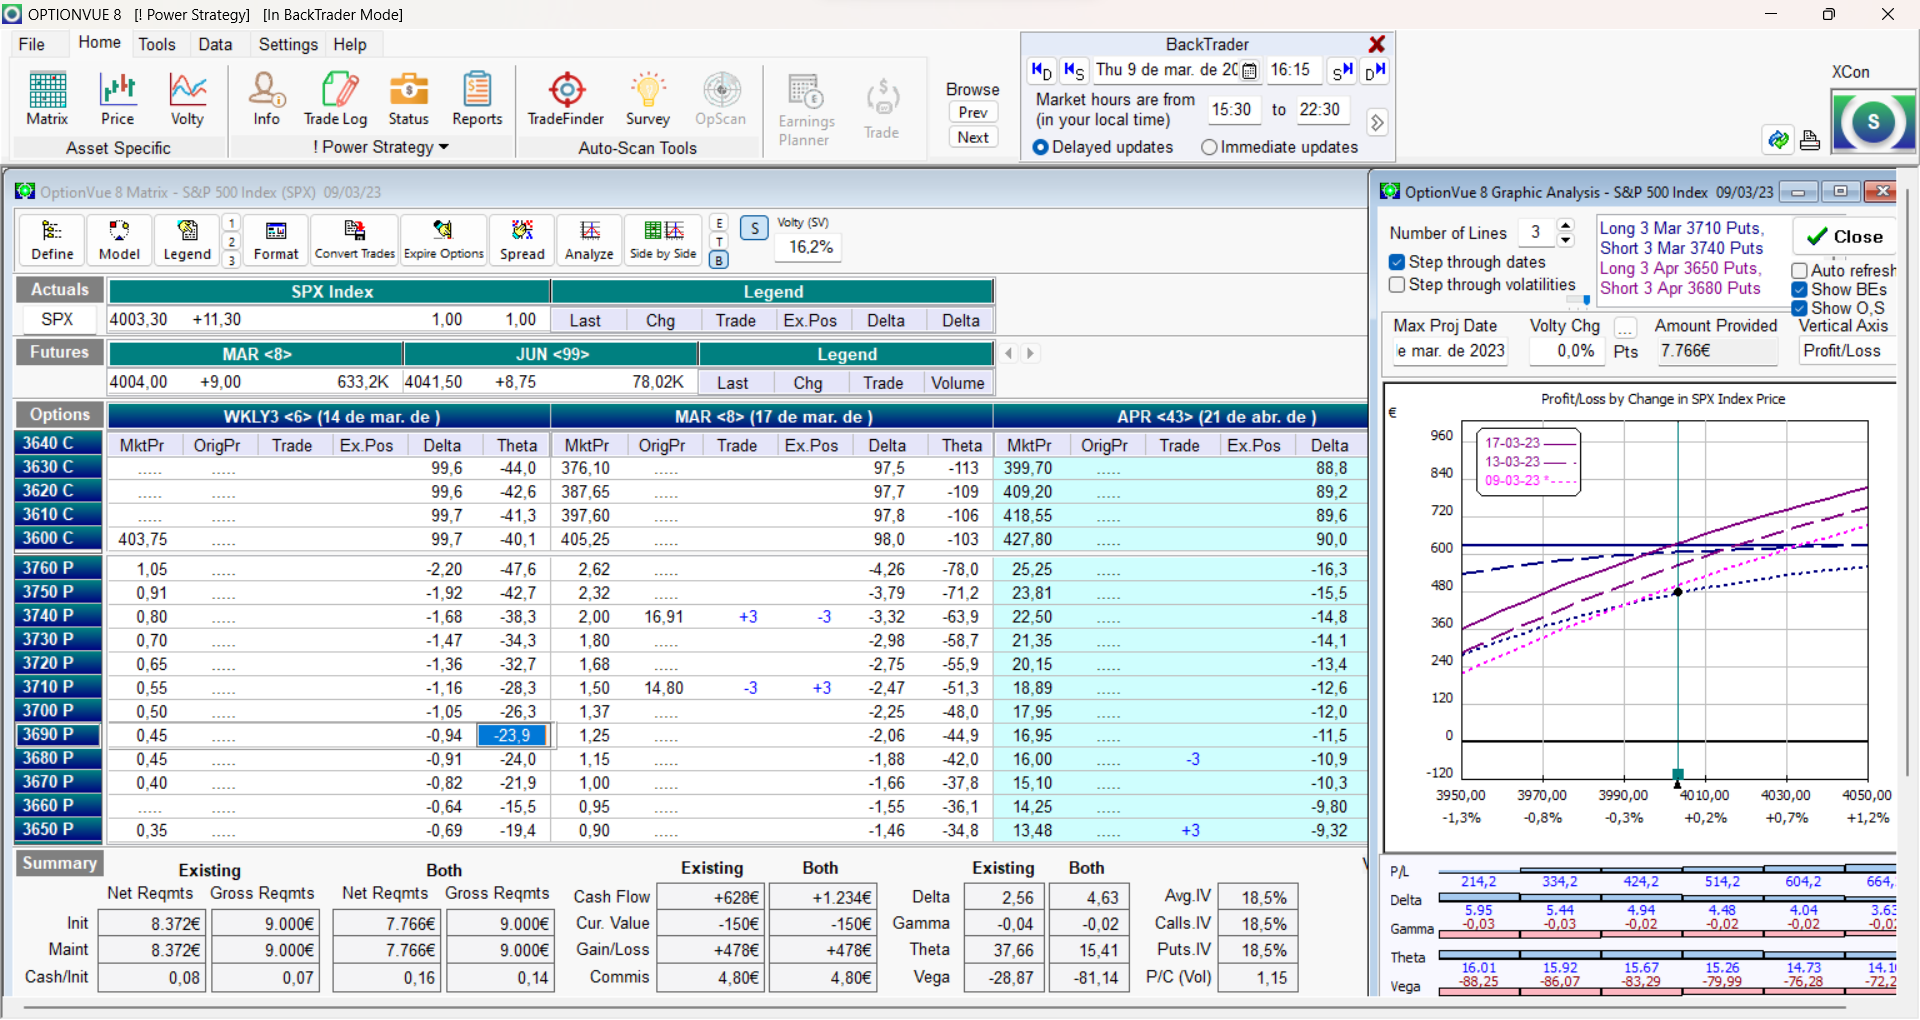Toggle Show O,S checkbox

tap(1799, 308)
